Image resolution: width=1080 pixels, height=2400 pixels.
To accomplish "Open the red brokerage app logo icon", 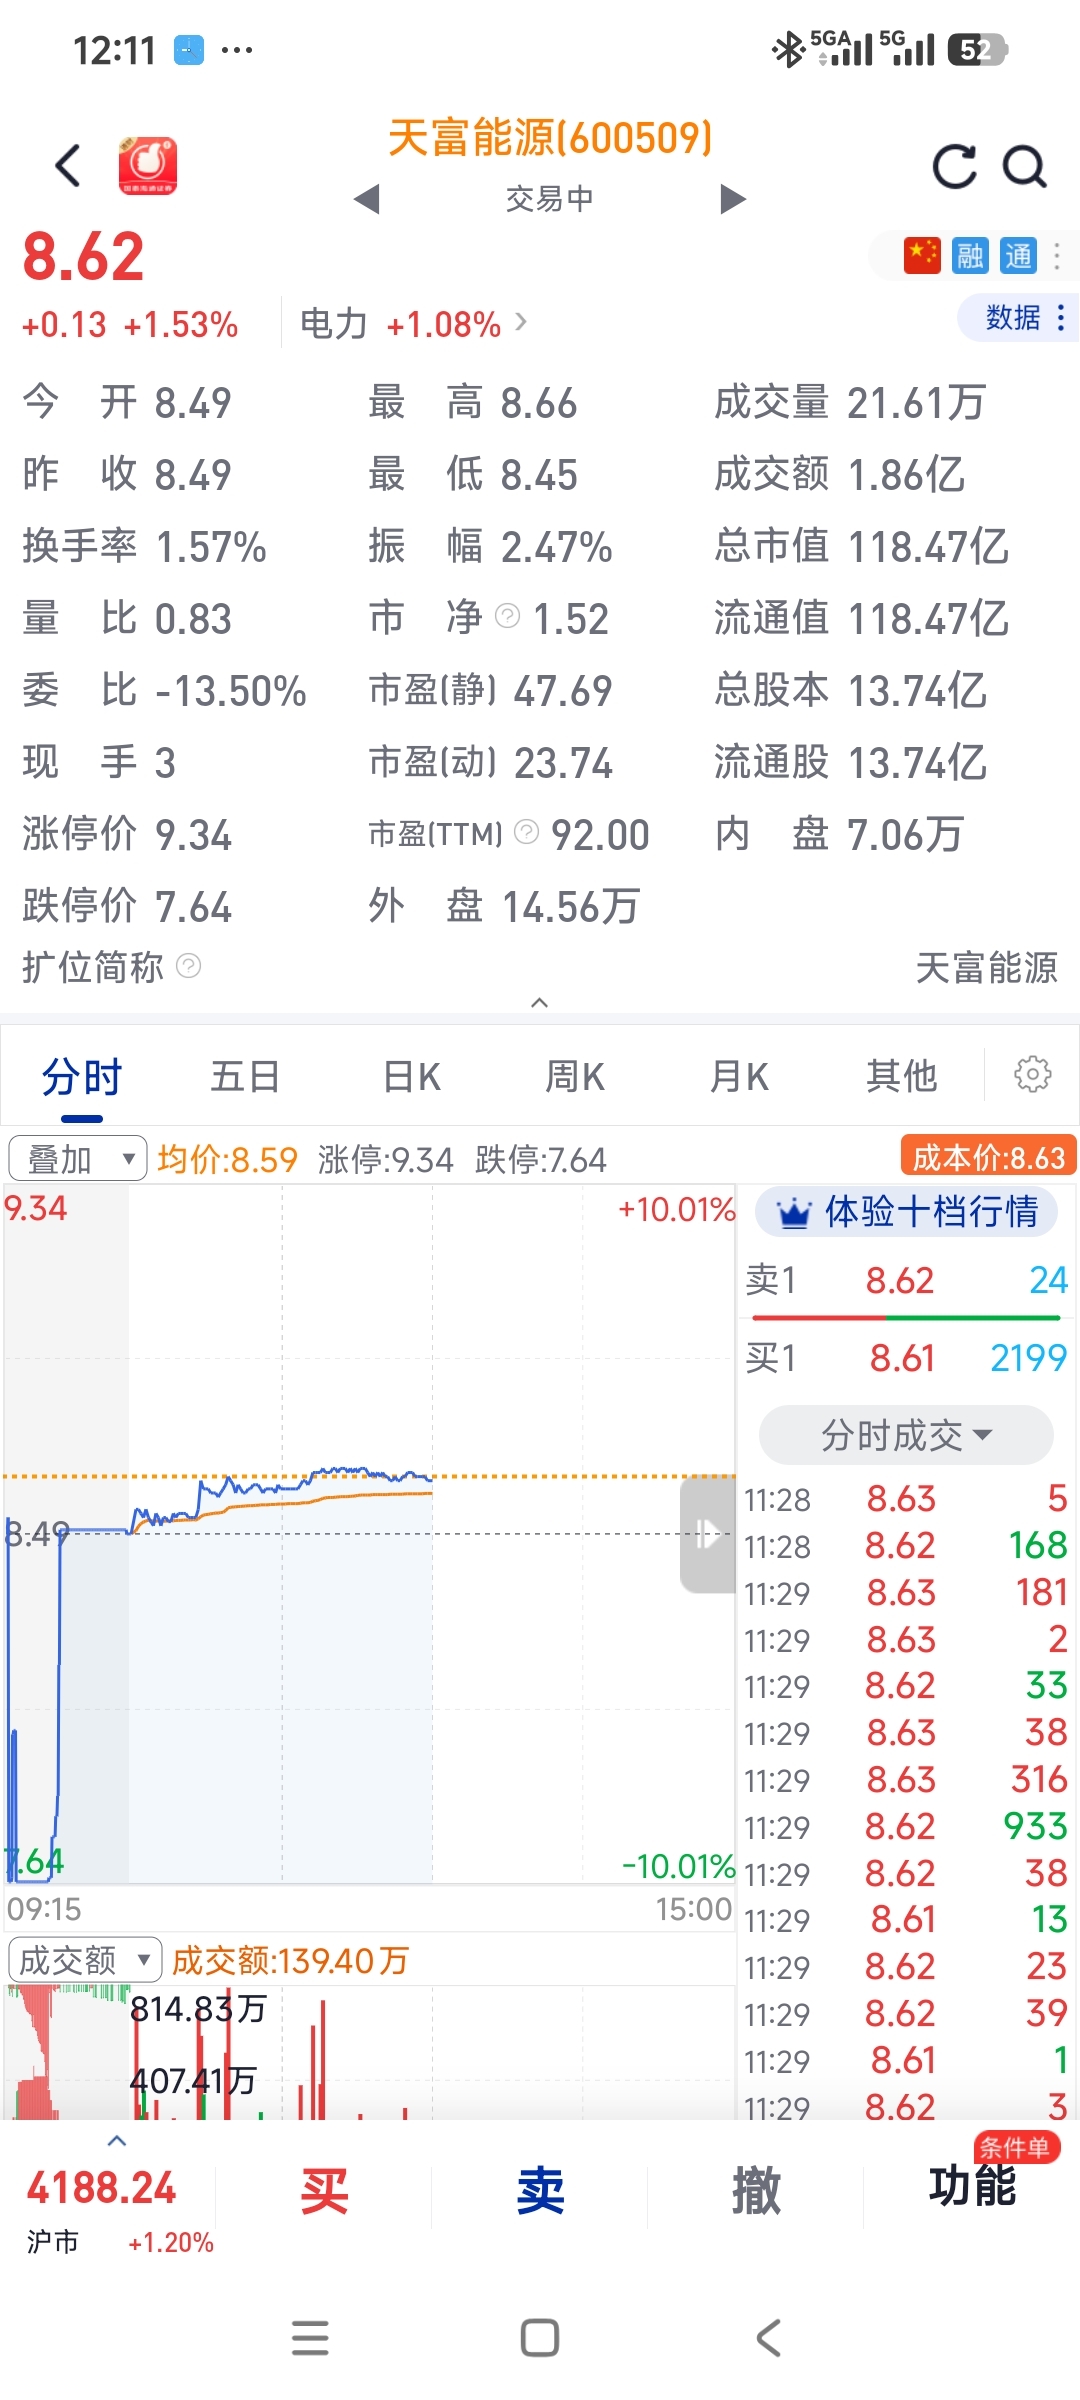I will point(148,166).
